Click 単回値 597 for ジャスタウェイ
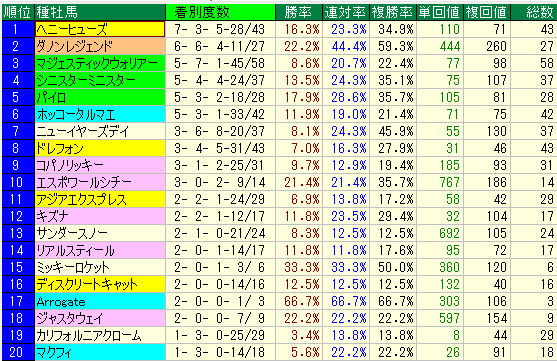Image resolution: width=557 pixels, height=361 pixels. point(449,318)
